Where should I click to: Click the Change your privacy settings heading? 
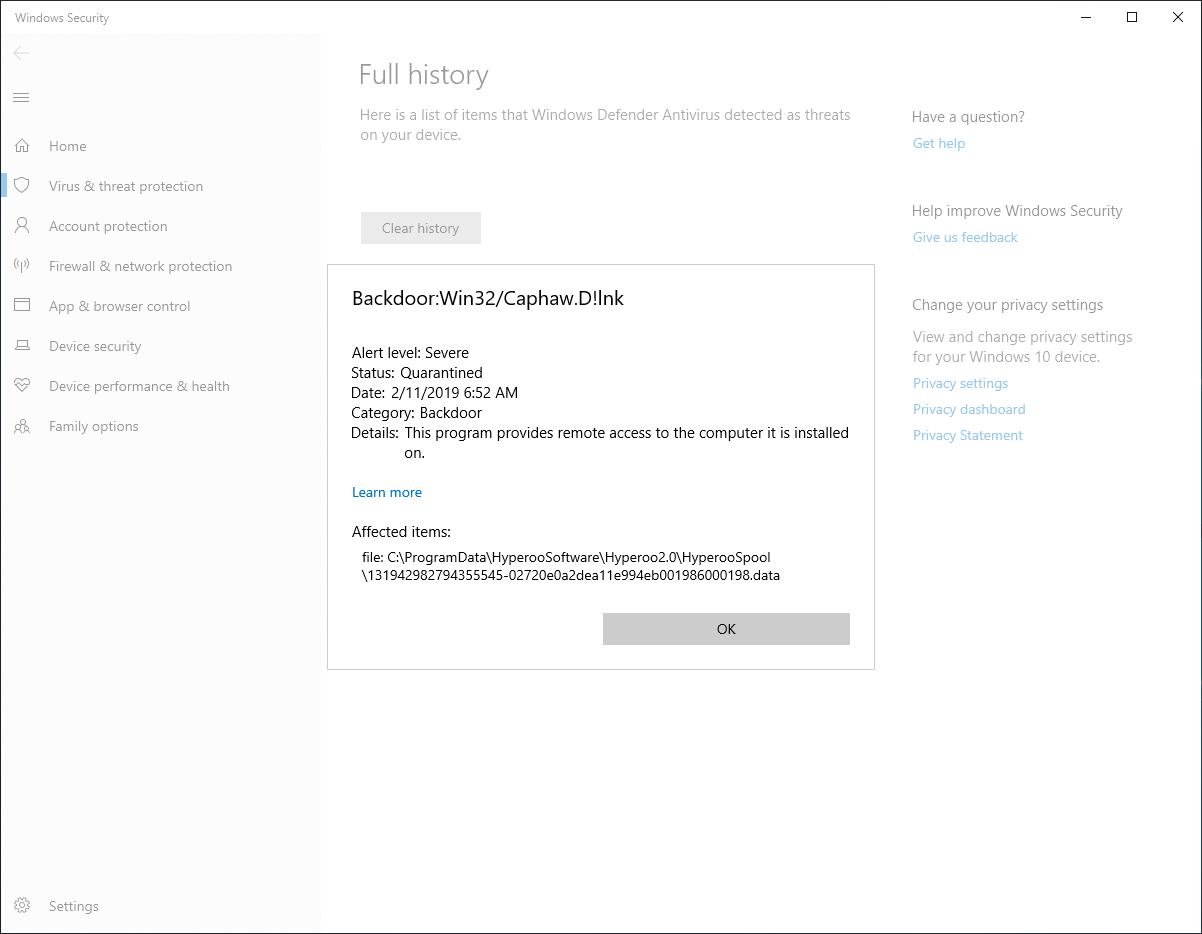(x=1008, y=305)
